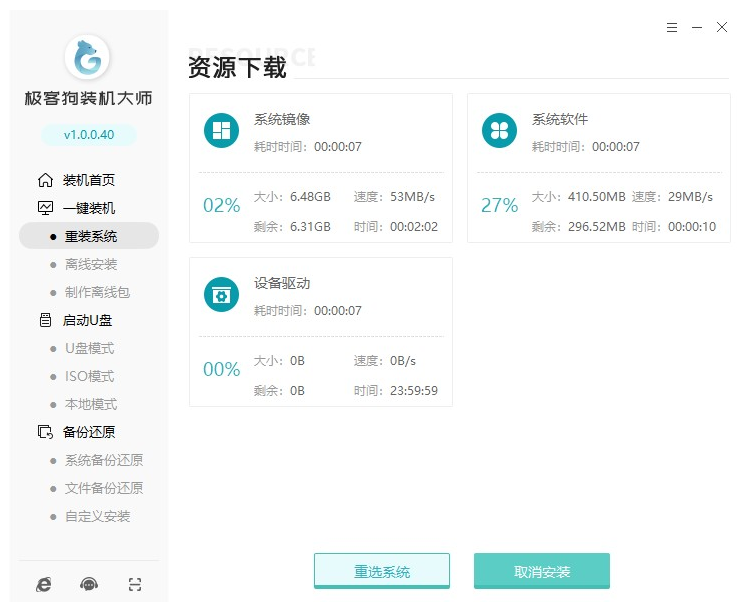The height and width of the screenshot is (614, 748).
Task: Click the 极客狗 dog logo icon
Action: 87,58
